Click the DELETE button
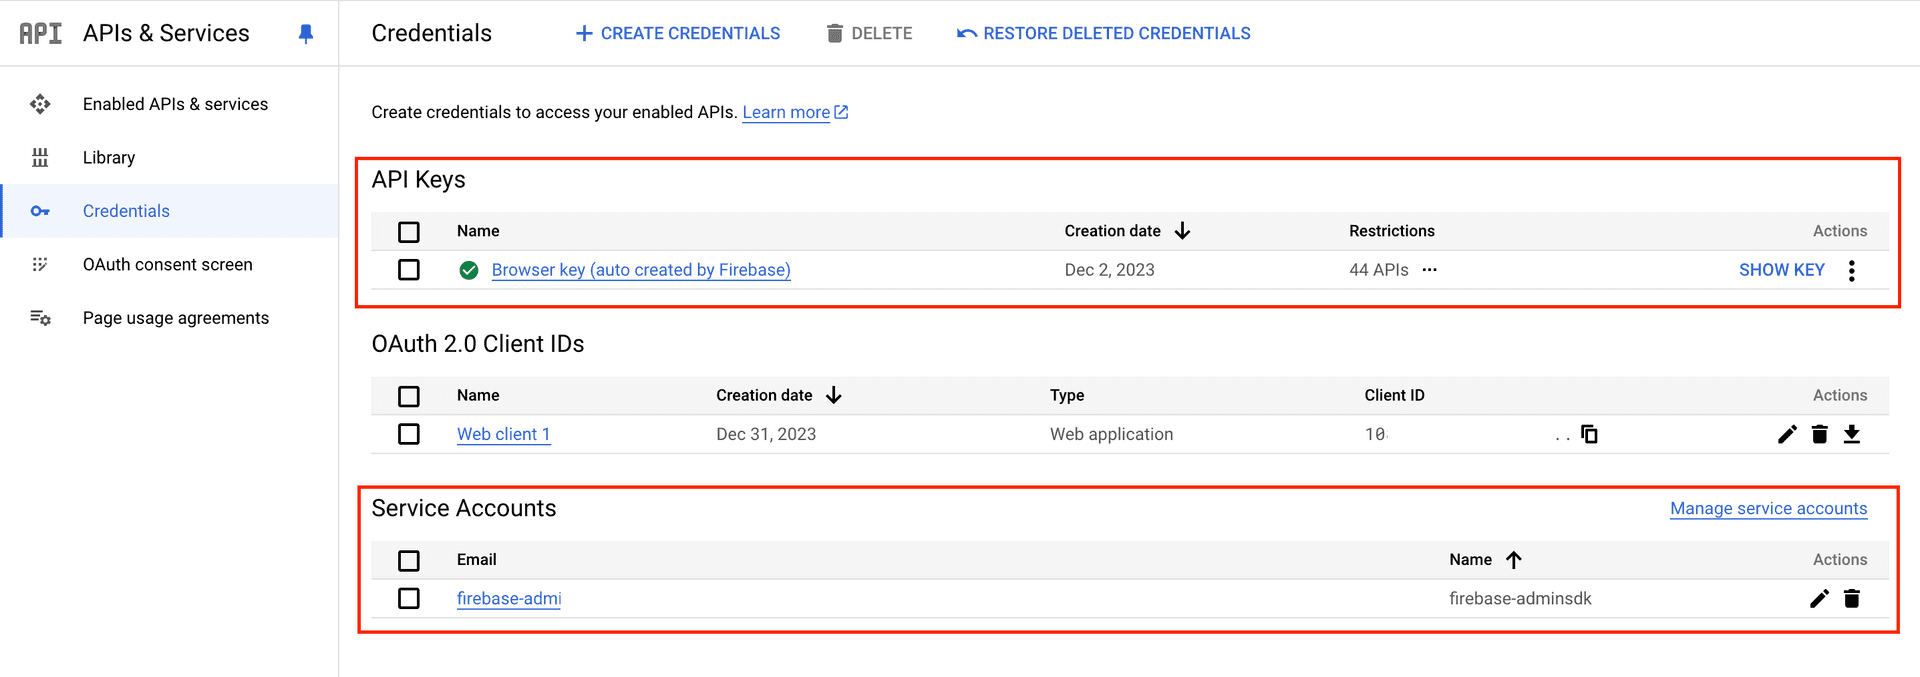The width and height of the screenshot is (1920, 677). [x=869, y=34]
